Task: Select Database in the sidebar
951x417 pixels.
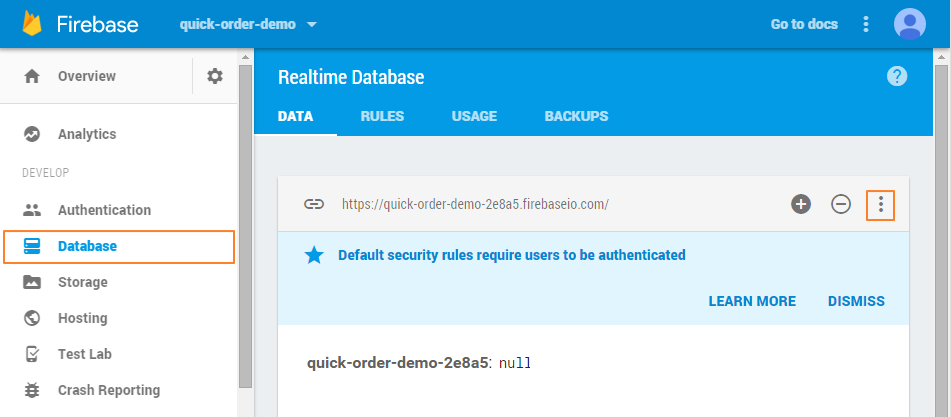Action: (119, 247)
